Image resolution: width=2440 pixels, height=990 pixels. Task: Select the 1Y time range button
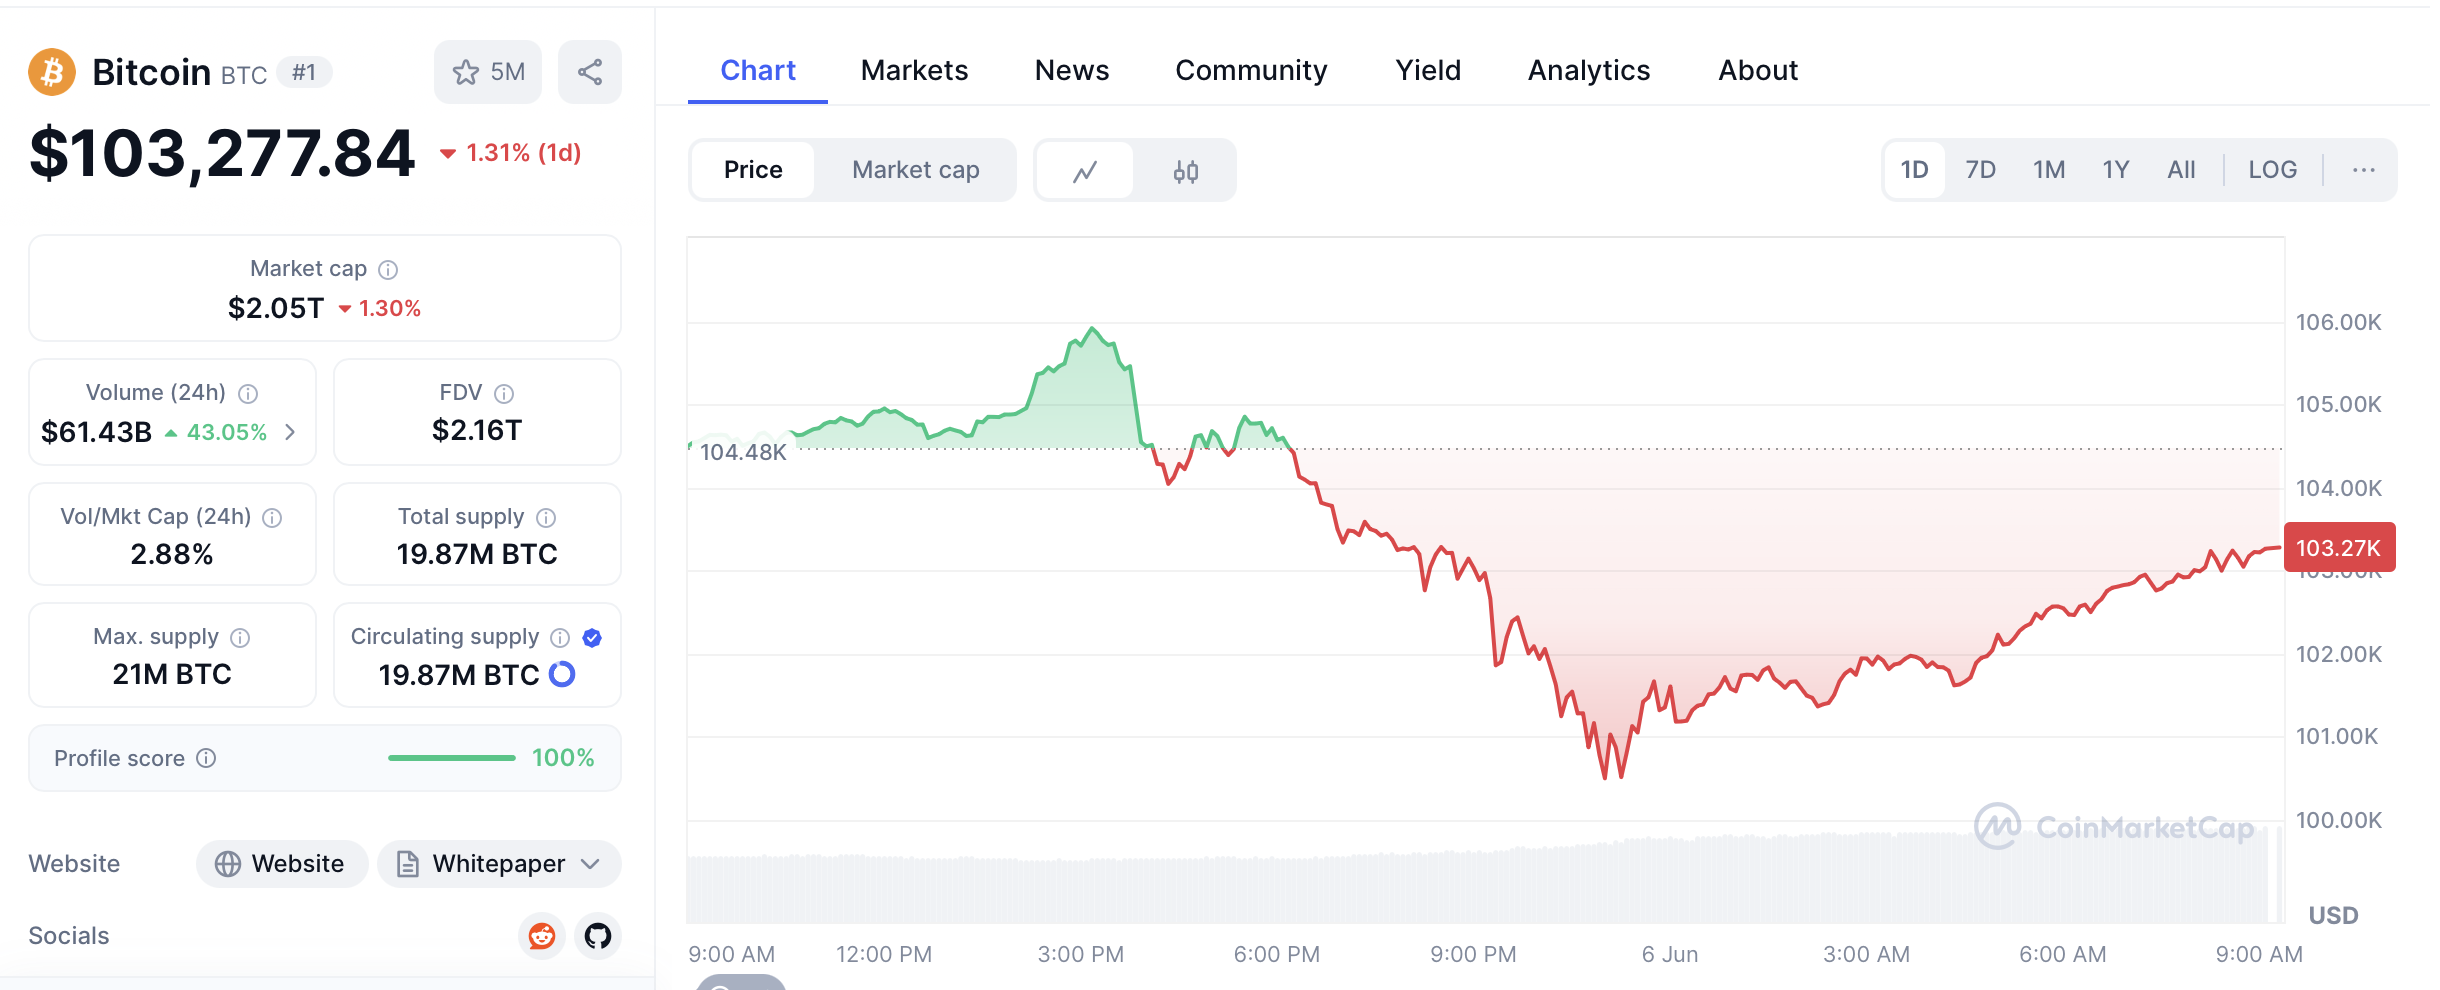[2115, 170]
